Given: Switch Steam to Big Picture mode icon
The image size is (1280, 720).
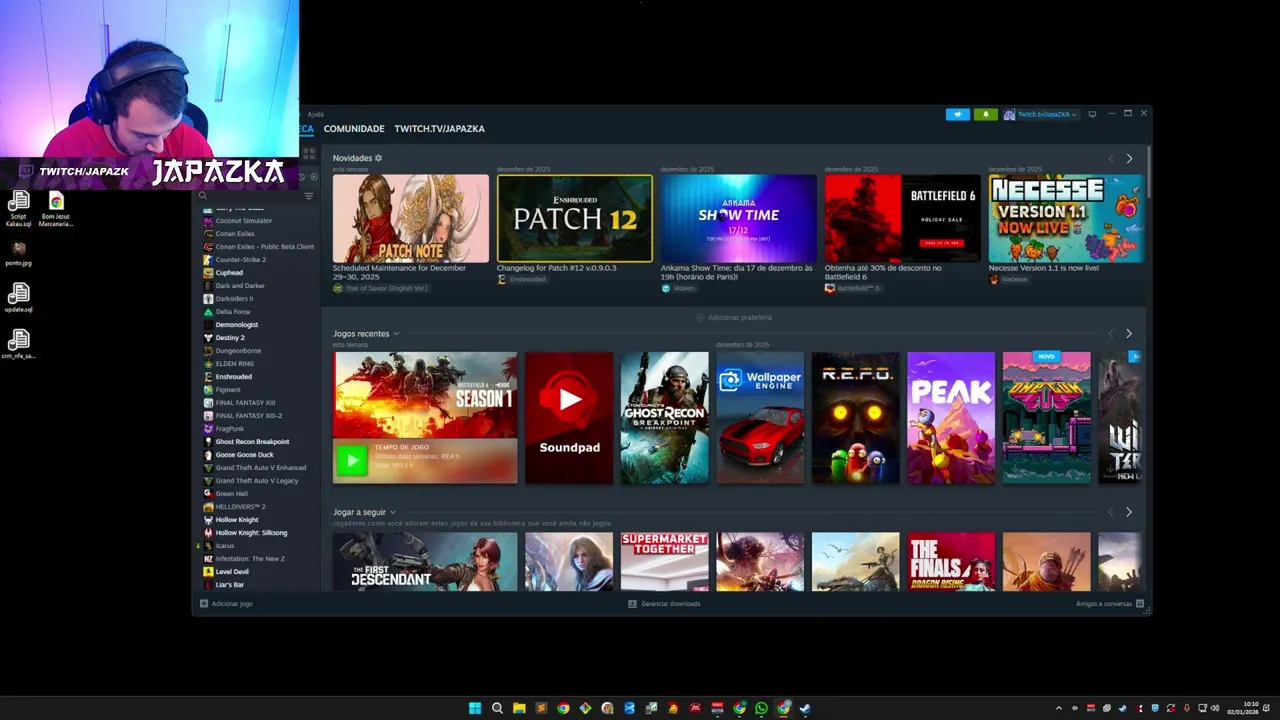Looking at the screenshot, I should coord(1092,114).
